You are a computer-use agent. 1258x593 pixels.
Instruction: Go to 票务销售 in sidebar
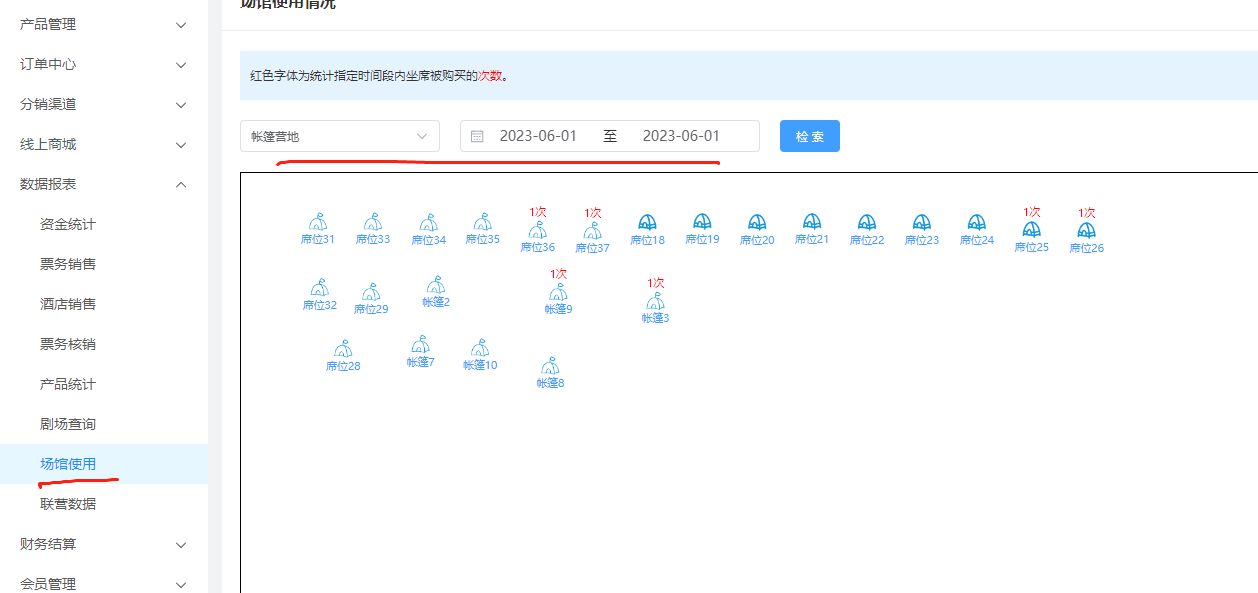click(x=68, y=264)
